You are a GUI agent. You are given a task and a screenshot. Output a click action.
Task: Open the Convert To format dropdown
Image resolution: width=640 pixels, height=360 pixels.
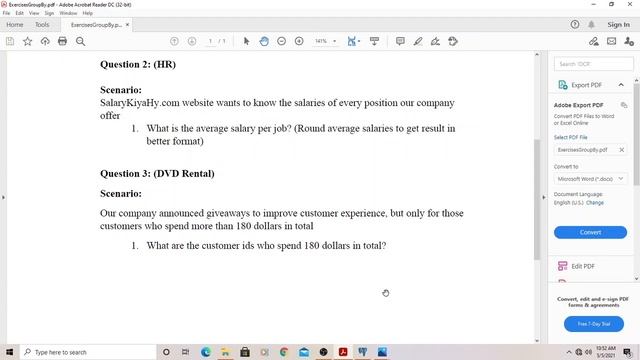[590, 179]
